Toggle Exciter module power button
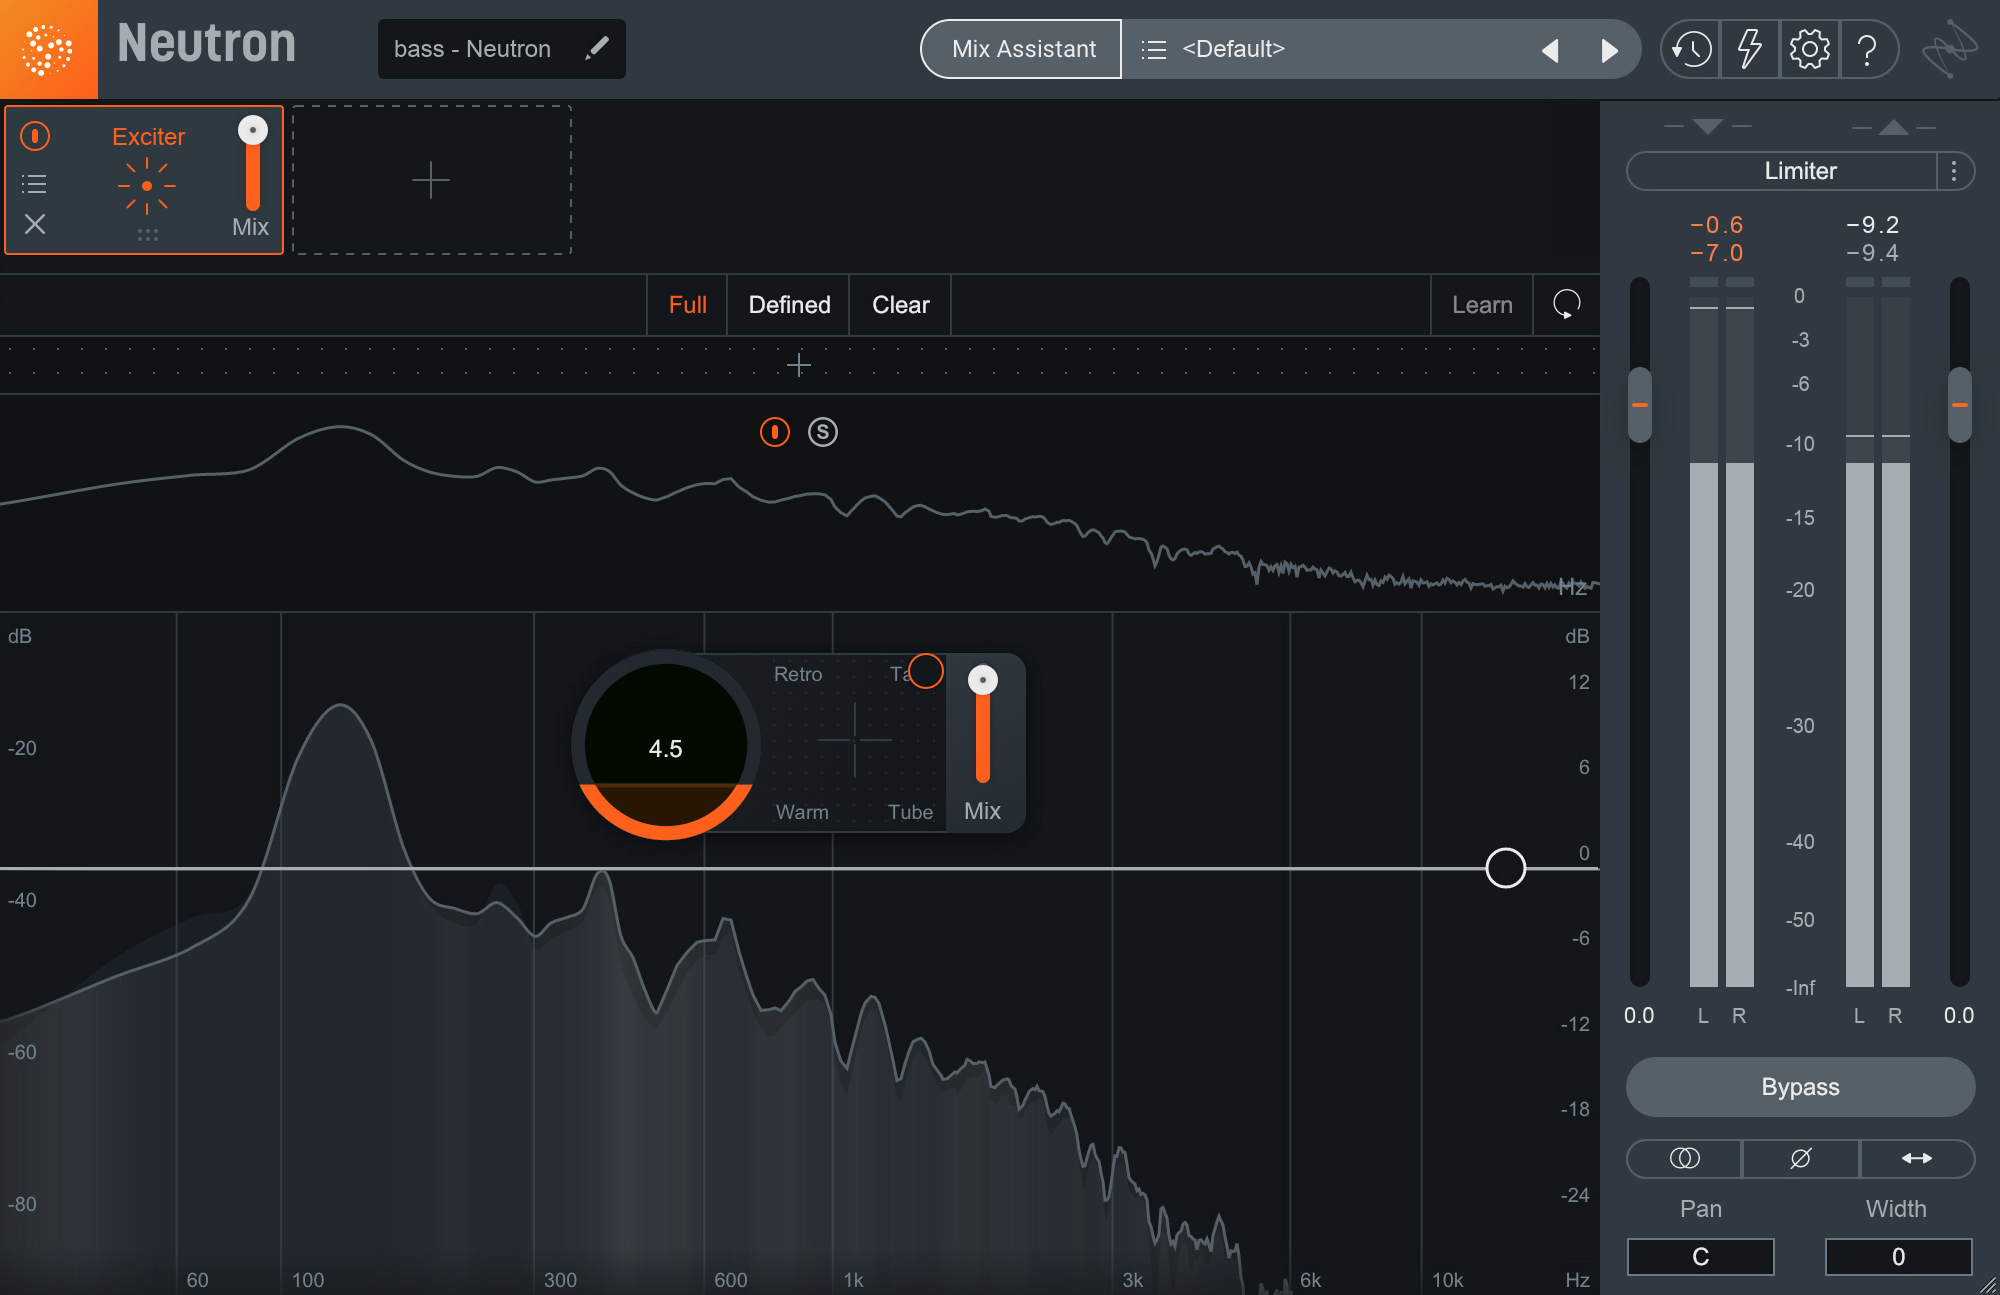The image size is (2000, 1295). [35, 136]
